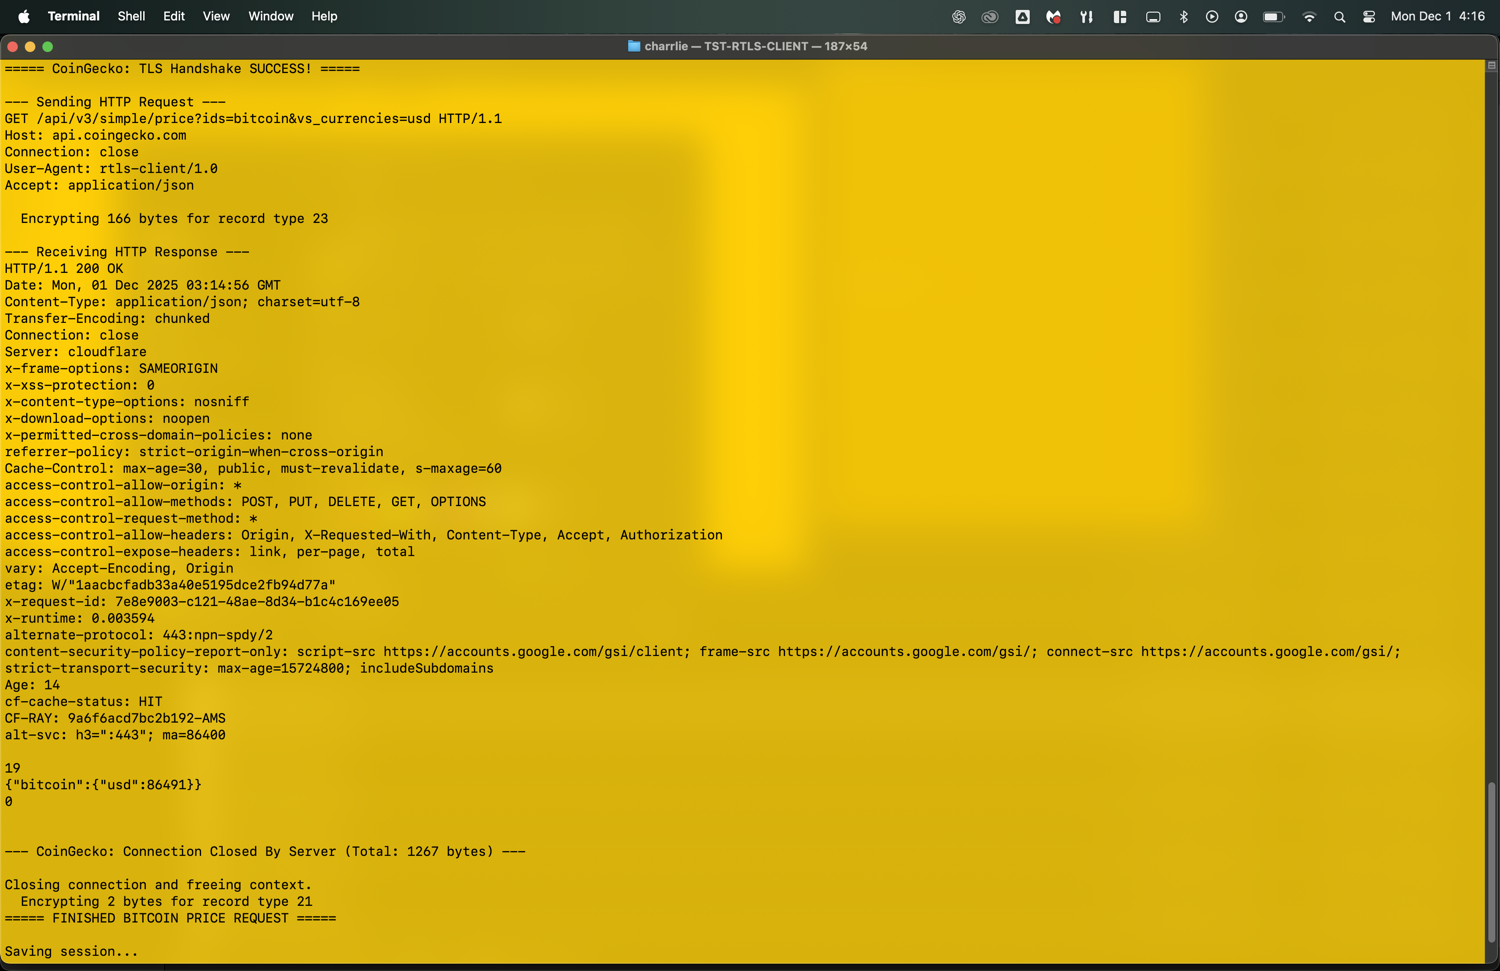
Task: Open Bluetooth status menu
Action: 1183,17
